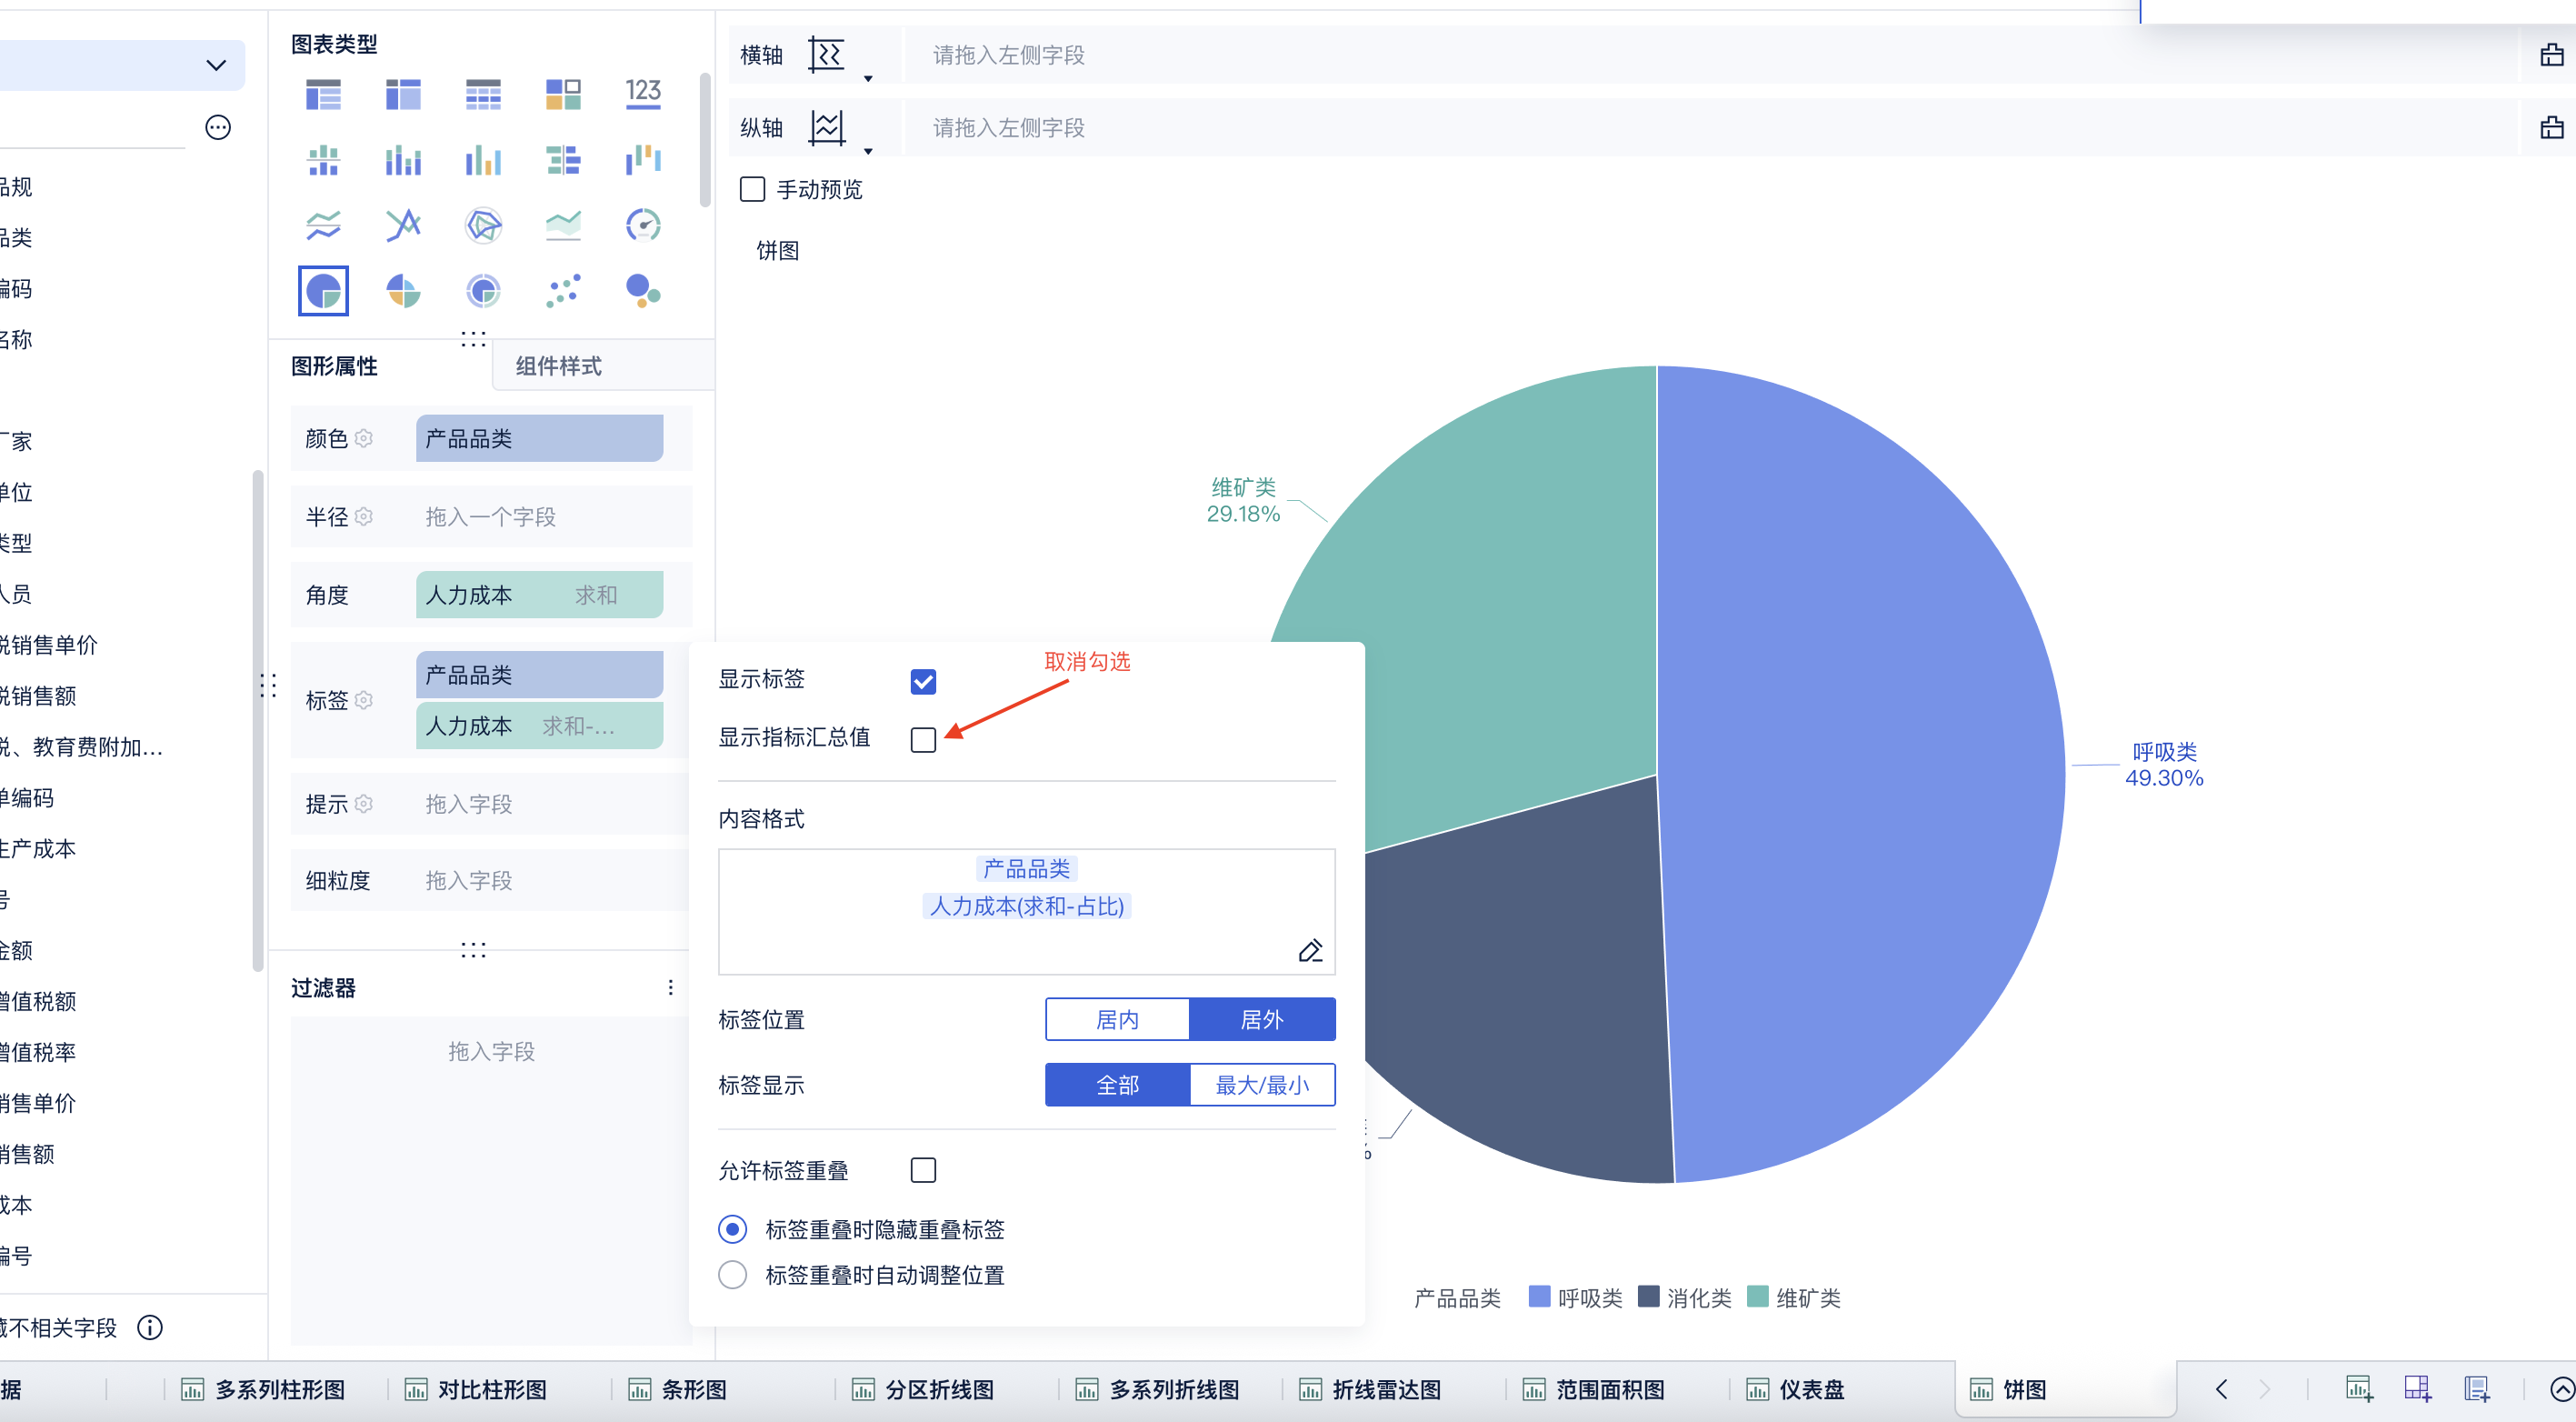
Task: Open the dataset selector dropdown chevron
Action: (216, 65)
